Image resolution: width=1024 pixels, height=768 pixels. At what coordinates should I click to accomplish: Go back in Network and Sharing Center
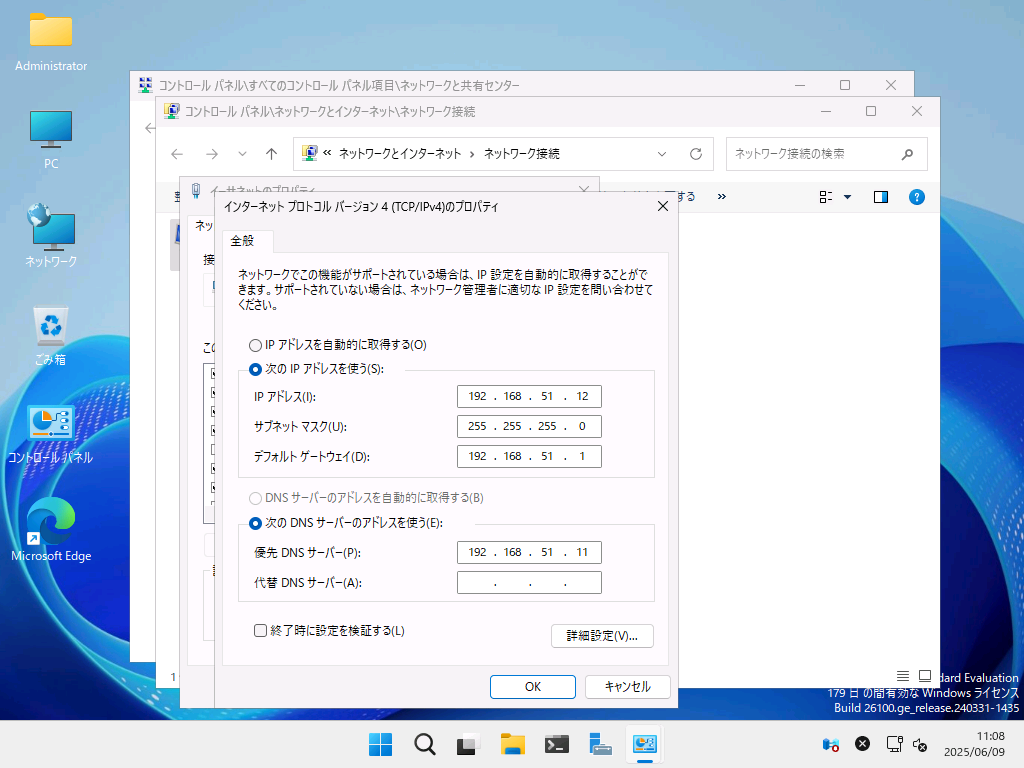click(x=150, y=128)
